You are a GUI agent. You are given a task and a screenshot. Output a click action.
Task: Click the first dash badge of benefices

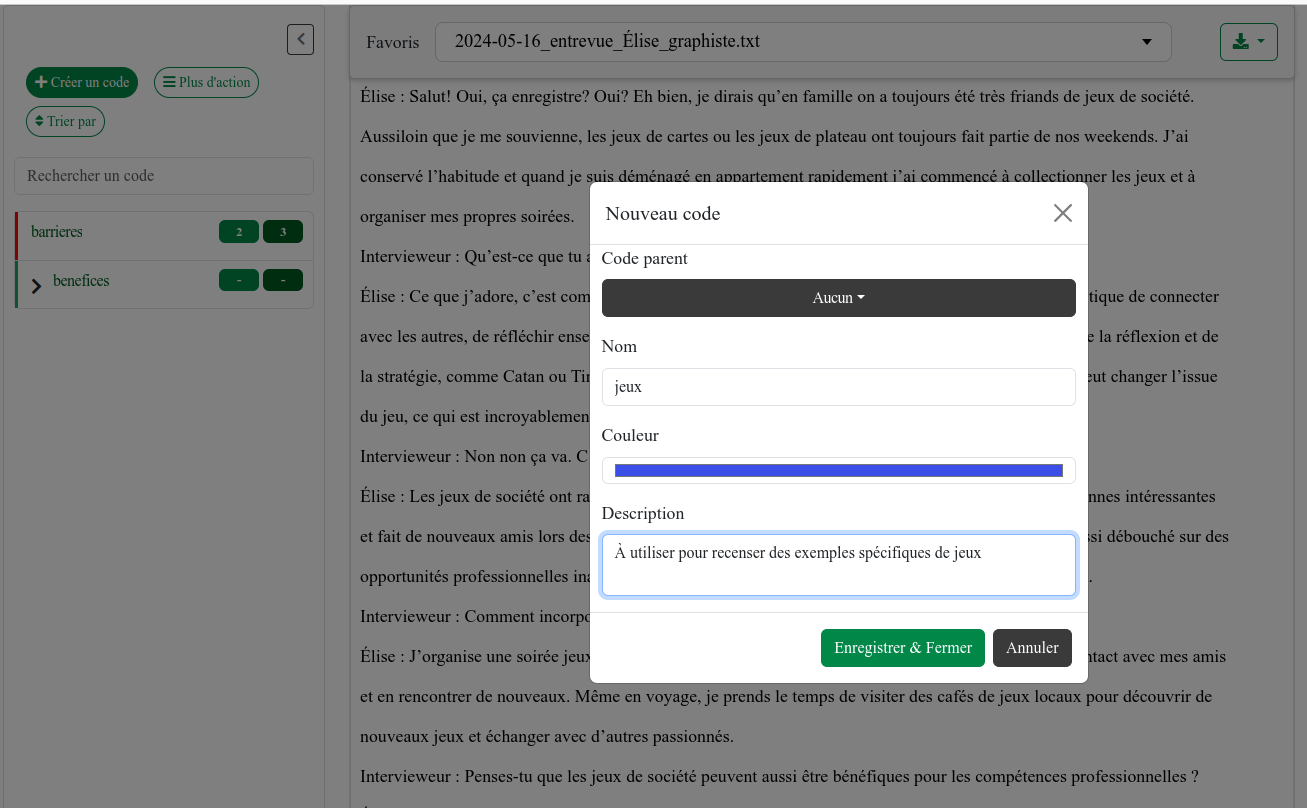point(239,281)
